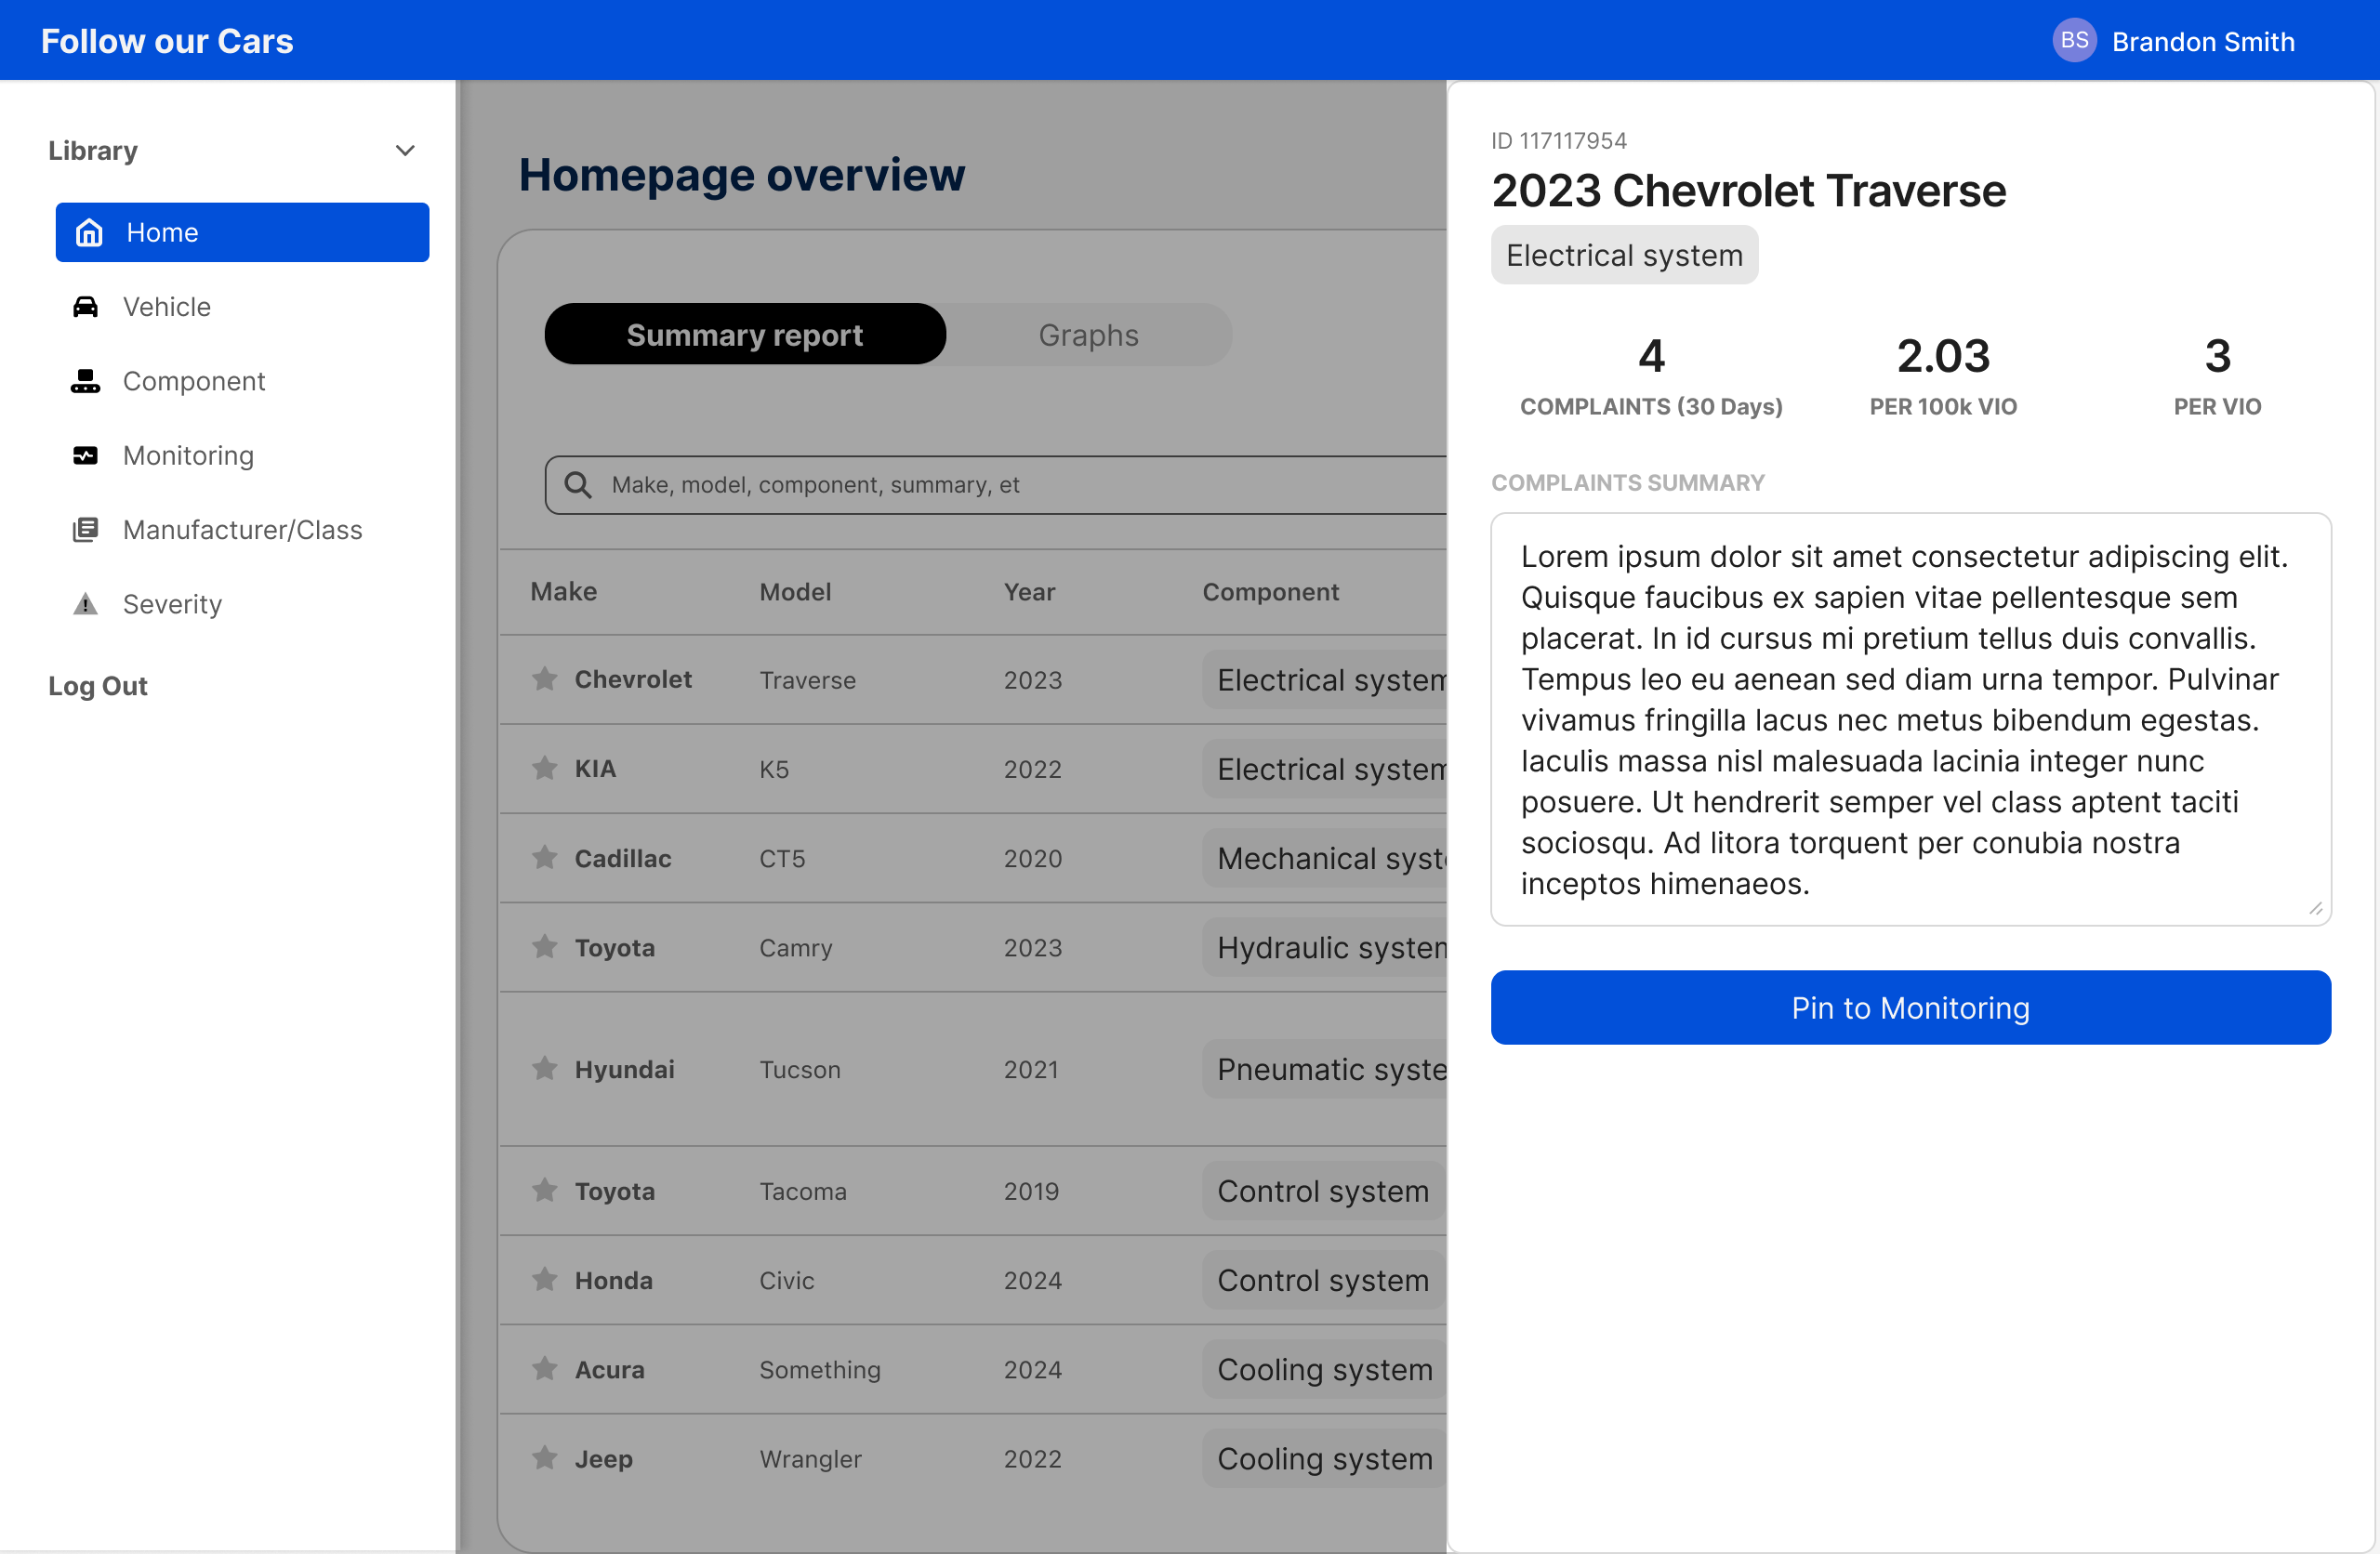Switch to the Graphs tab
The height and width of the screenshot is (1554, 2380).
point(1088,335)
